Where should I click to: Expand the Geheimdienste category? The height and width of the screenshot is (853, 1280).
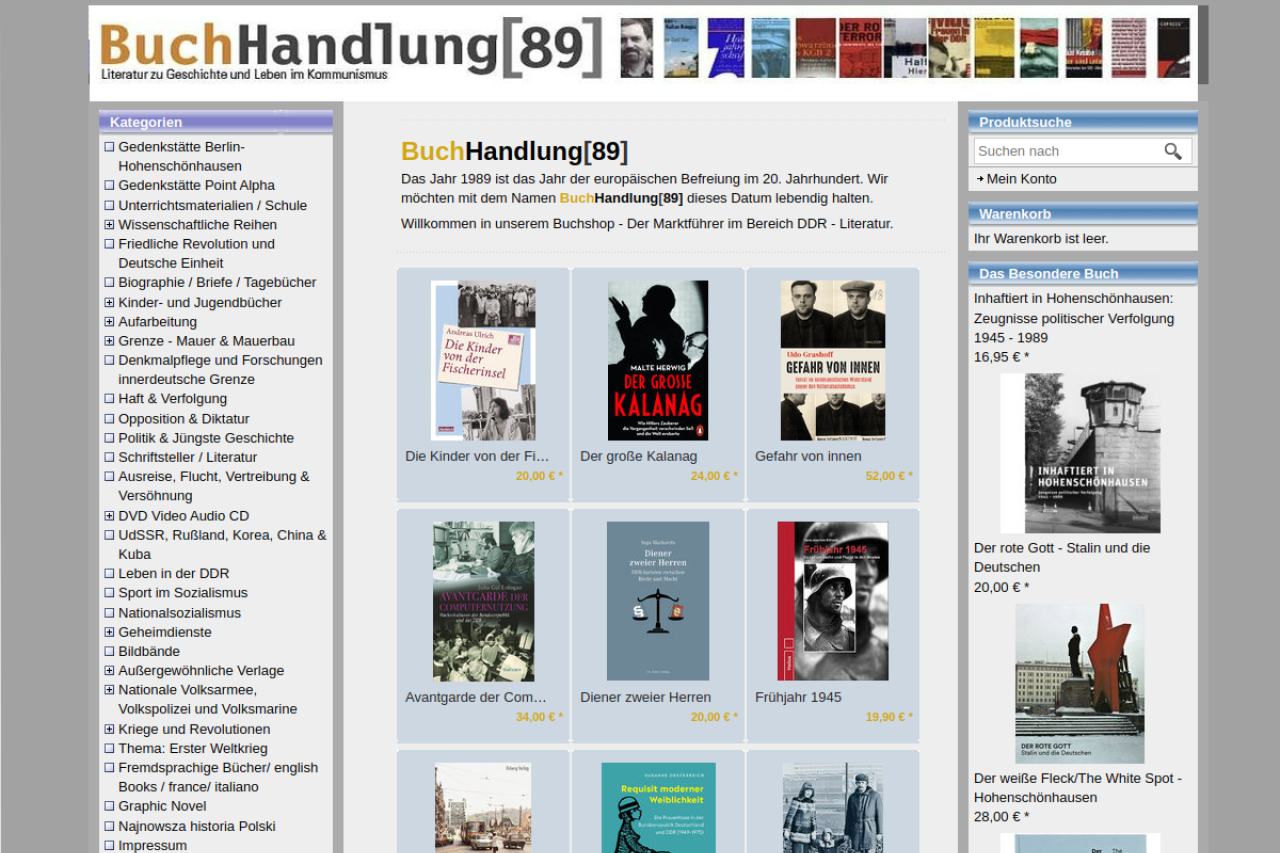click(109, 632)
